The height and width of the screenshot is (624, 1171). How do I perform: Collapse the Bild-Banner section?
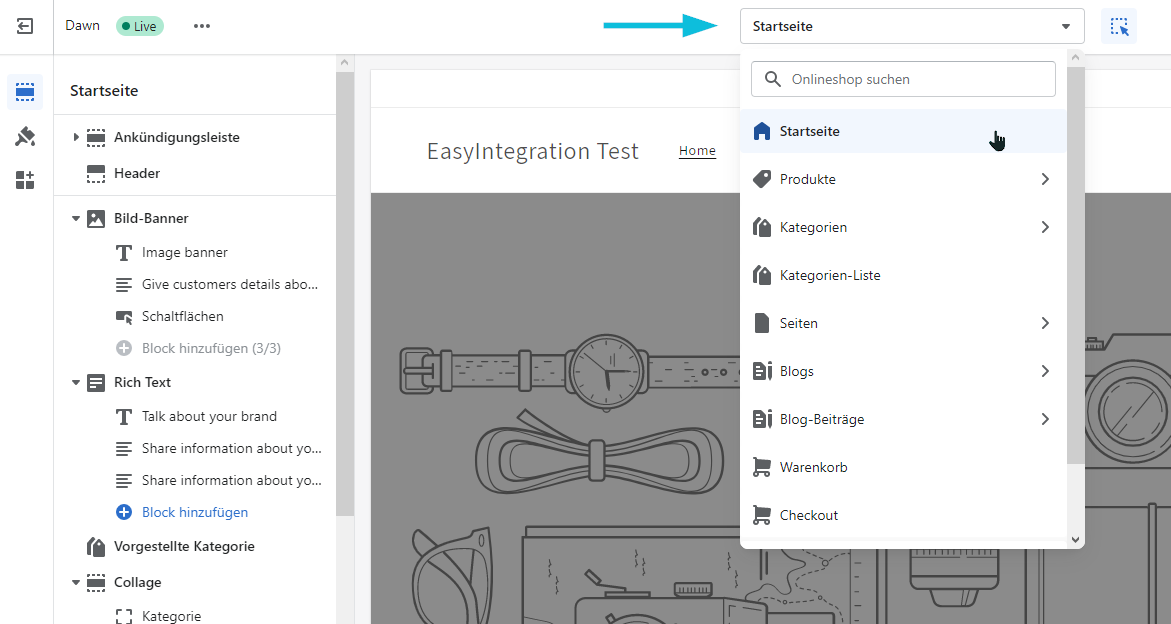click(x=75, y=219)
